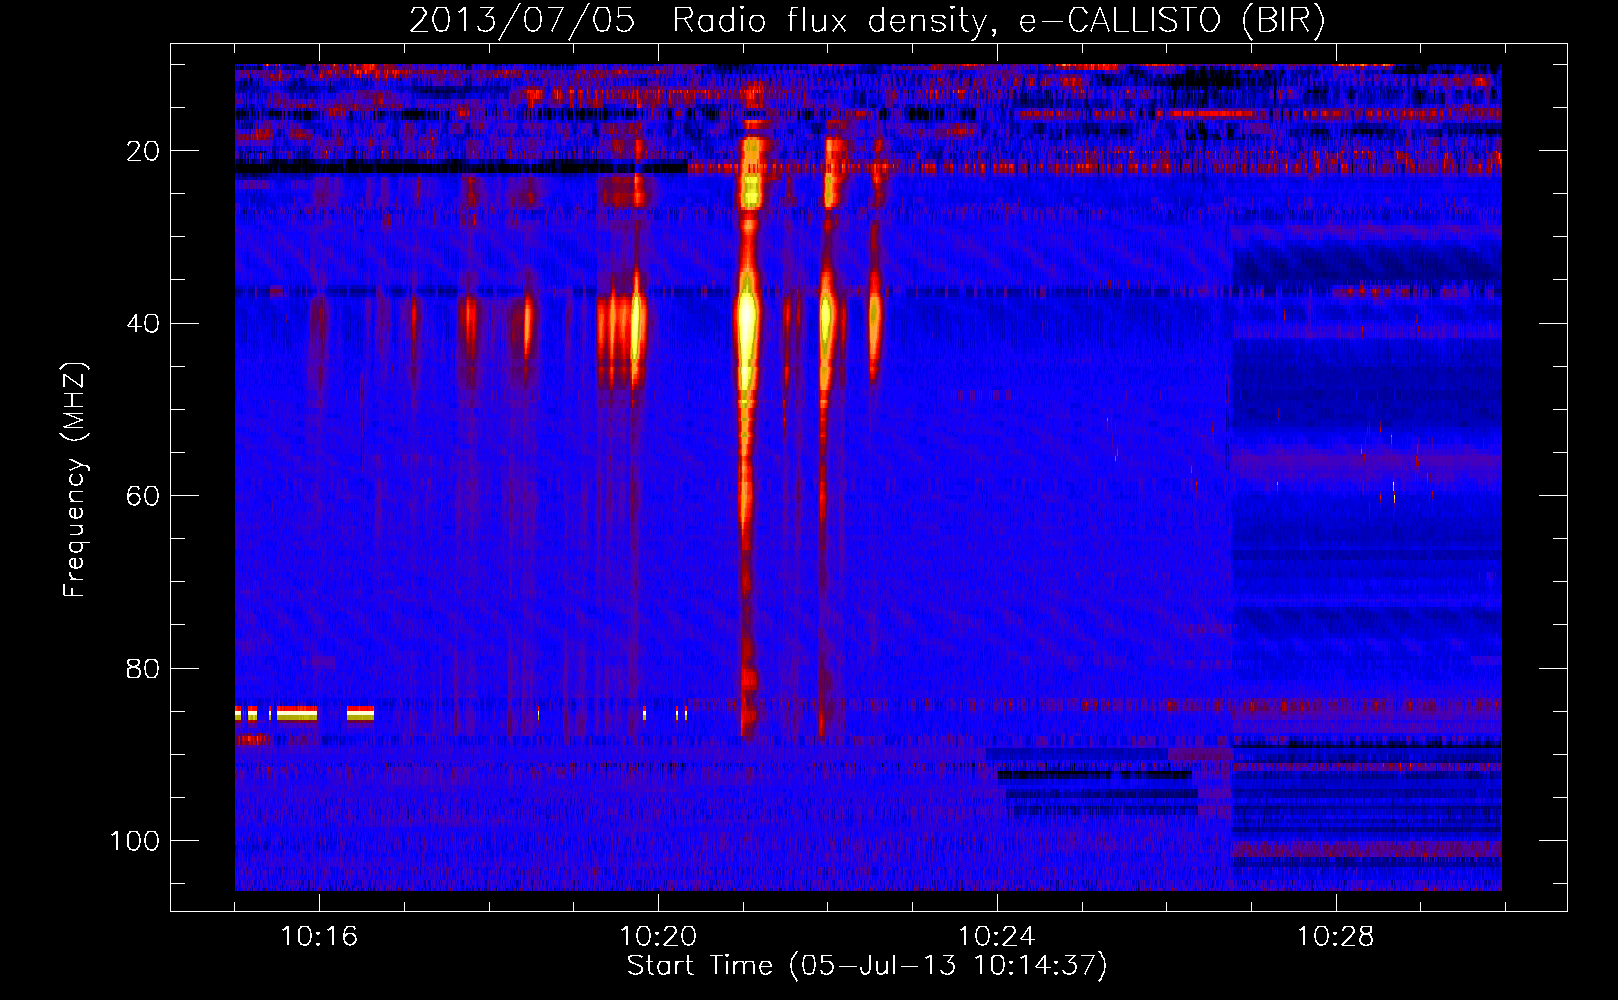Click the '10:20' time tick label
This screenshot has height=1000, width=1618.
[x=658, y=937]
